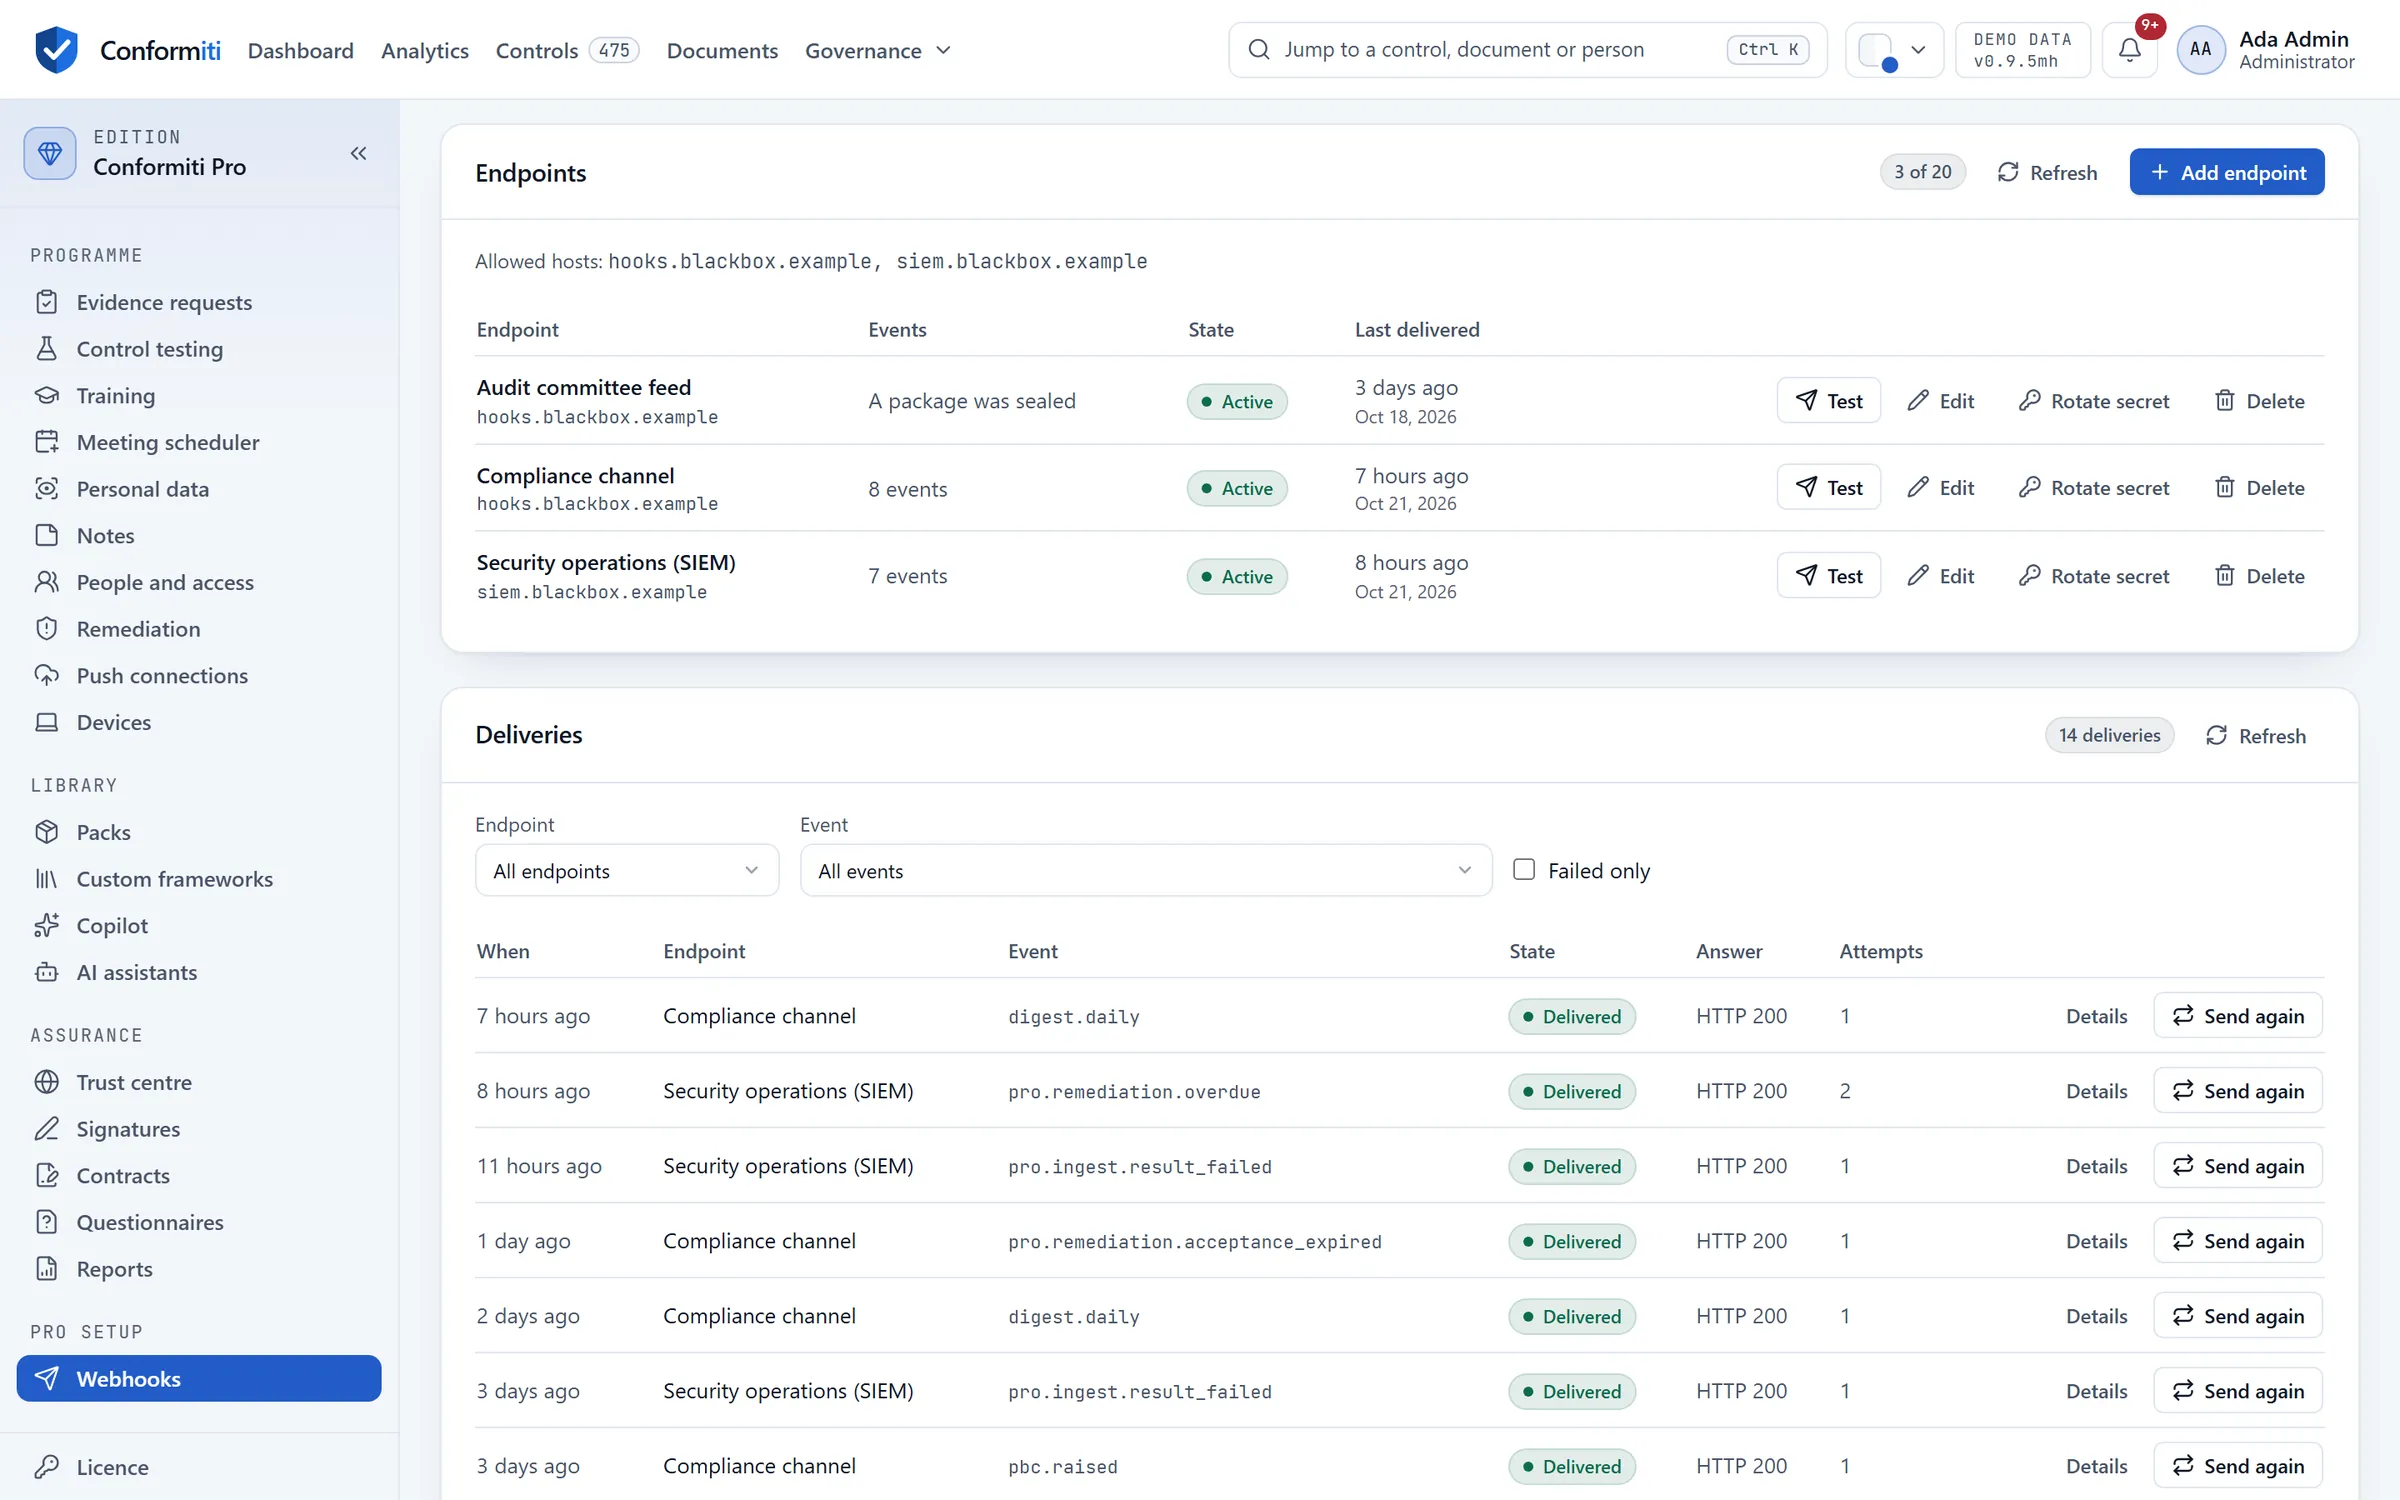Open the Dashboard tab
Screen dimensions: 2400x1500
[301, 50]
